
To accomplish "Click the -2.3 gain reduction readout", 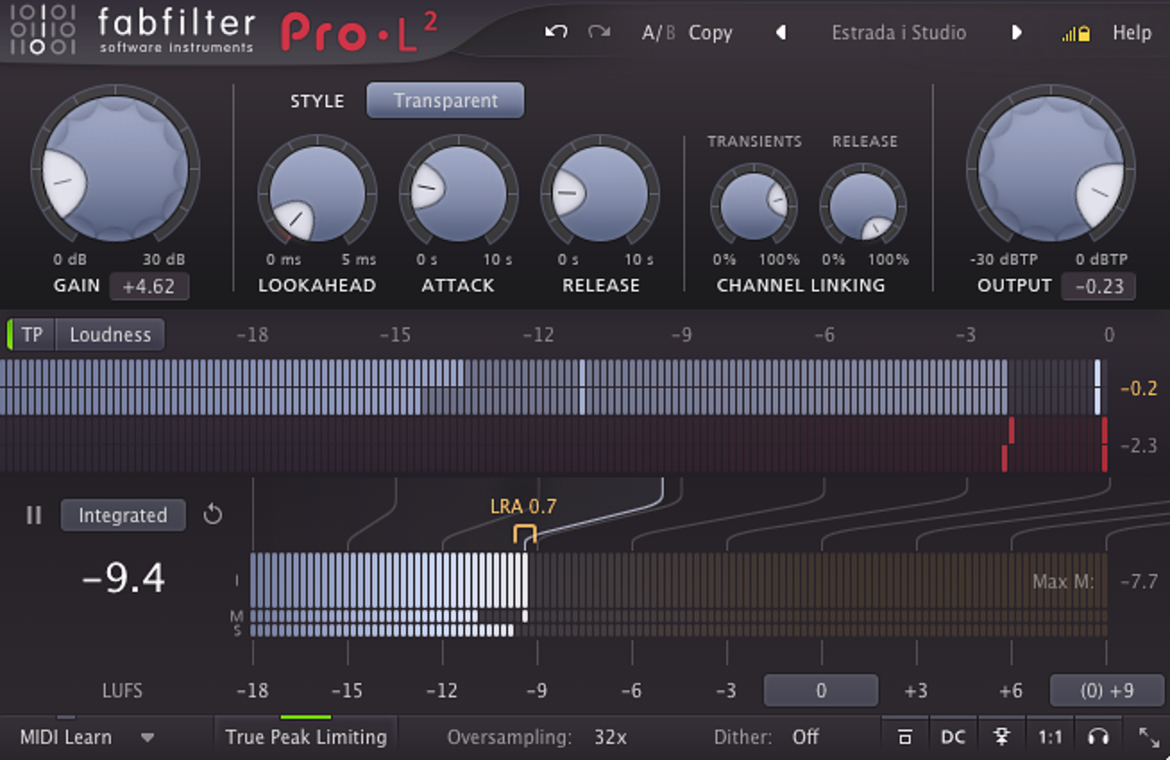I will tap(1138, 446).
